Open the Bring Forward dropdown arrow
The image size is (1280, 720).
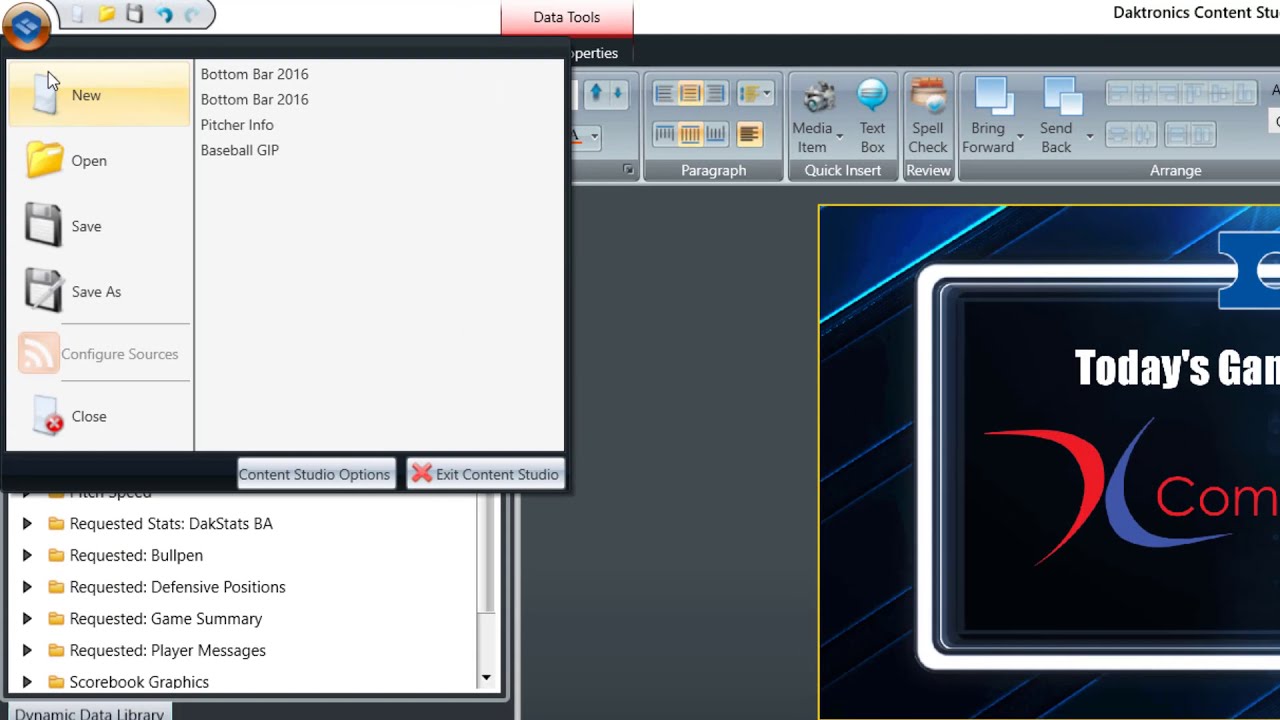[1020, 136]
